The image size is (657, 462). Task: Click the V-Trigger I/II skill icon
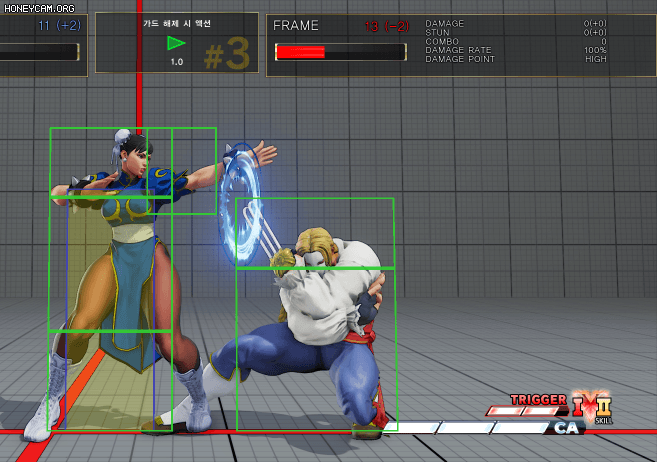tap(592, 406)
